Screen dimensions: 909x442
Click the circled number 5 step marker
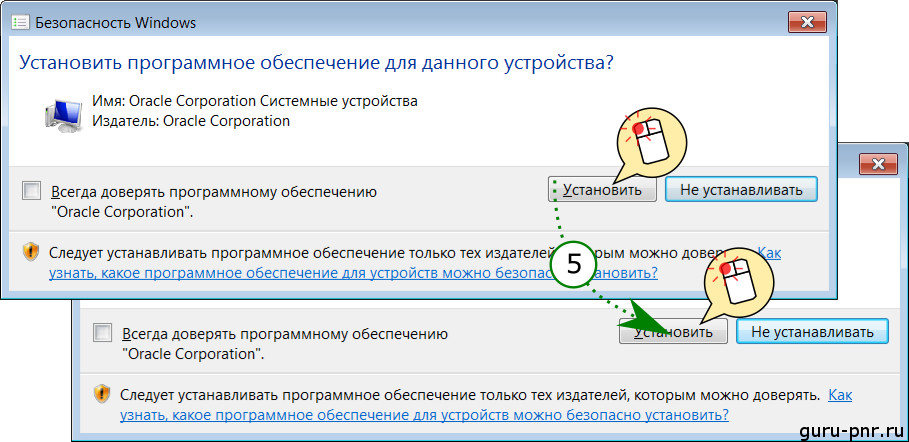pyautogui.click(x=574, y=264)
